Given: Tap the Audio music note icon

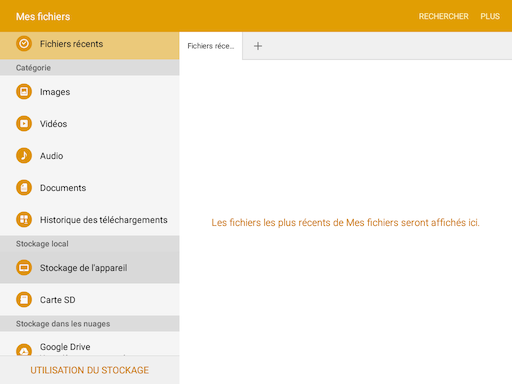Looking at the screenshot, I should point(24,156).
